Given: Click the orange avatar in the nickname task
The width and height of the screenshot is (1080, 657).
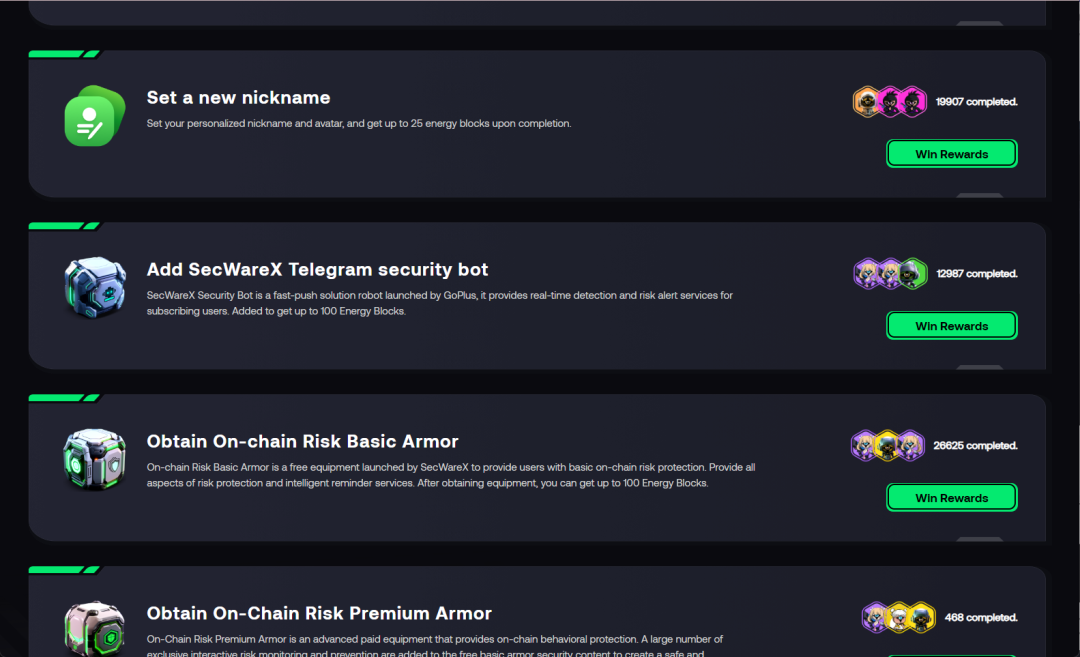Looking at the screenshot, I should [867, 102].
